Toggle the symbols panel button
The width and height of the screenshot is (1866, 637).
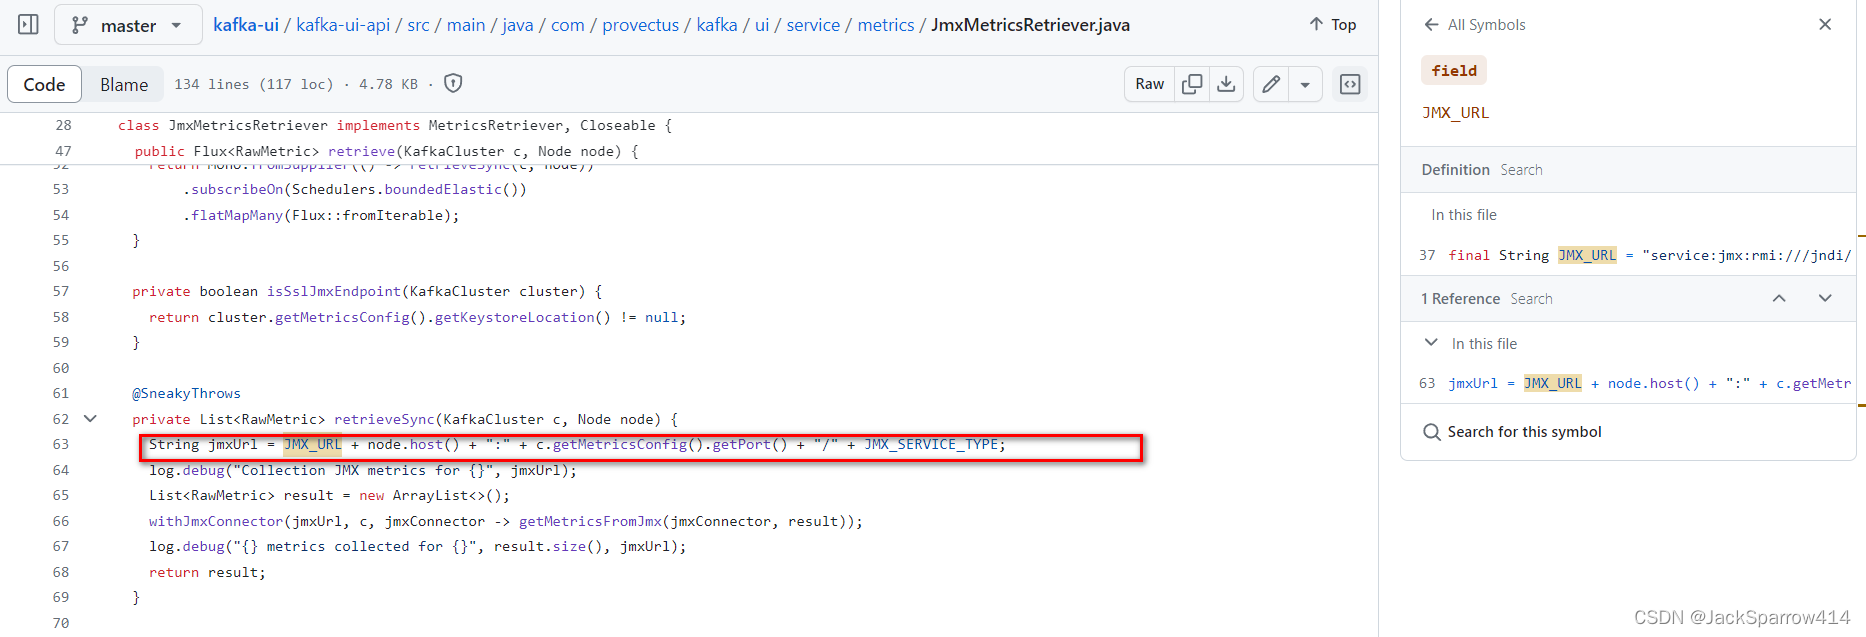pyautogui.click(x=1350, y=84)
